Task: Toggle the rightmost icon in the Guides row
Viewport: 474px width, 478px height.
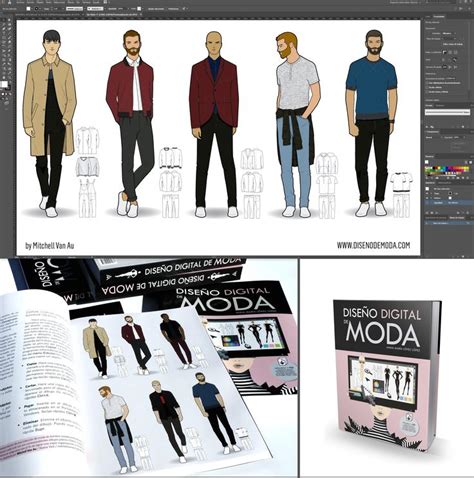Action: click(x=455, y=60)
